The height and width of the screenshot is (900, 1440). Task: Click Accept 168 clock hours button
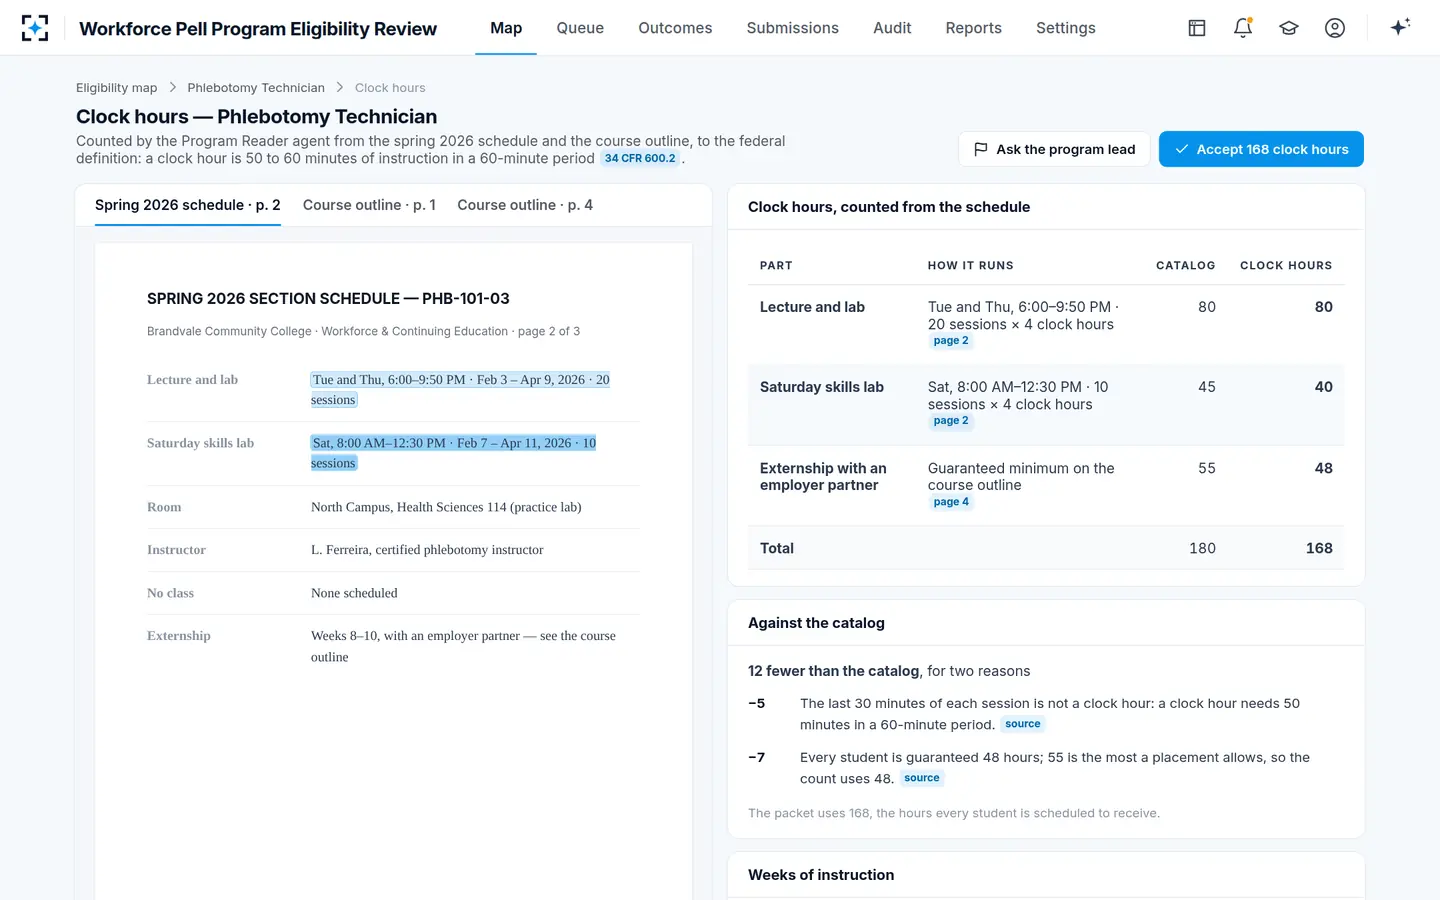[x=1261, y=149]
